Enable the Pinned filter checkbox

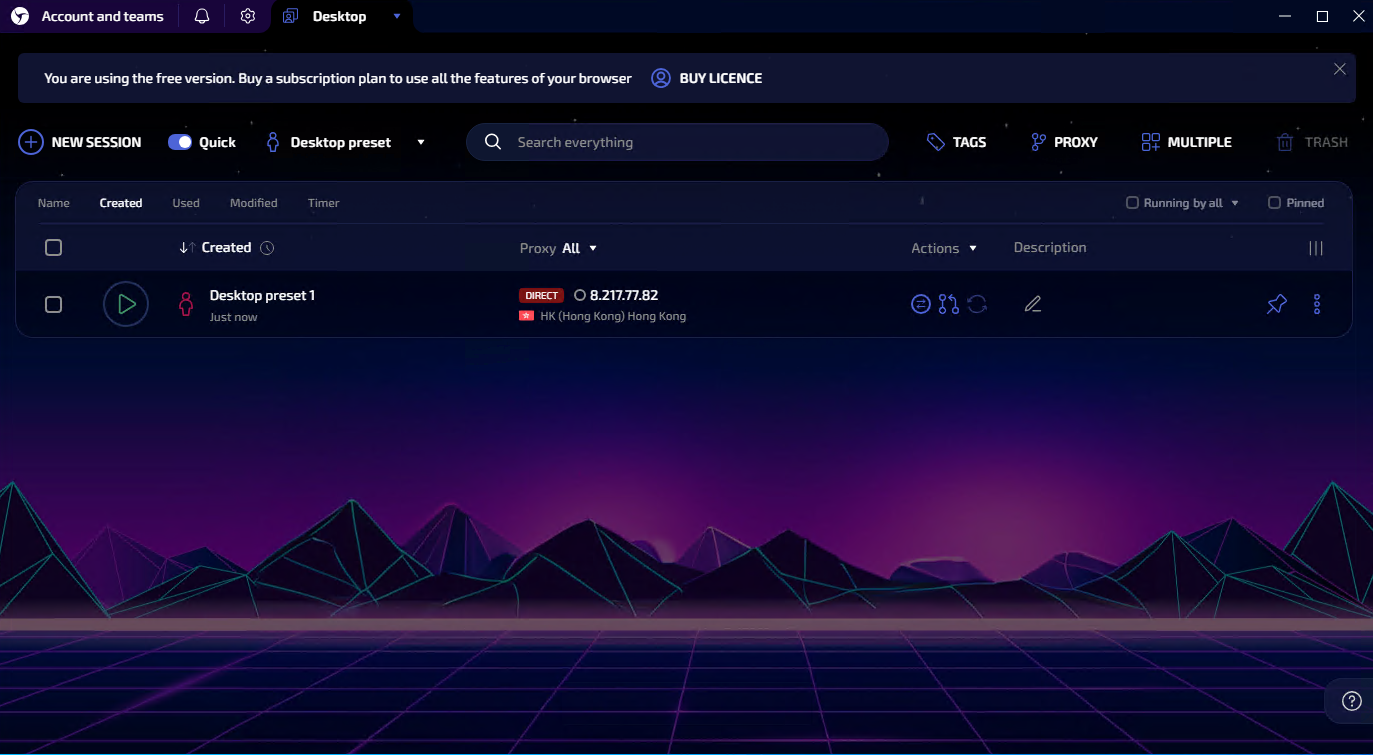point(1274,203)
